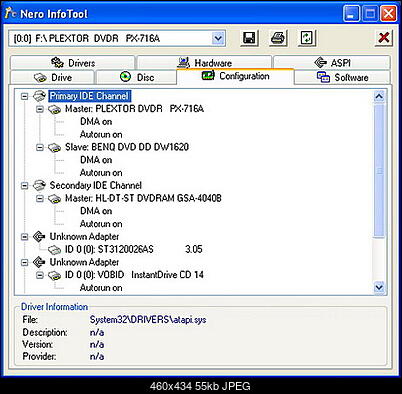The width and height of the screenshot is (402, 394).
Task: Click the Print icon in toolbar
Action: 278,38
